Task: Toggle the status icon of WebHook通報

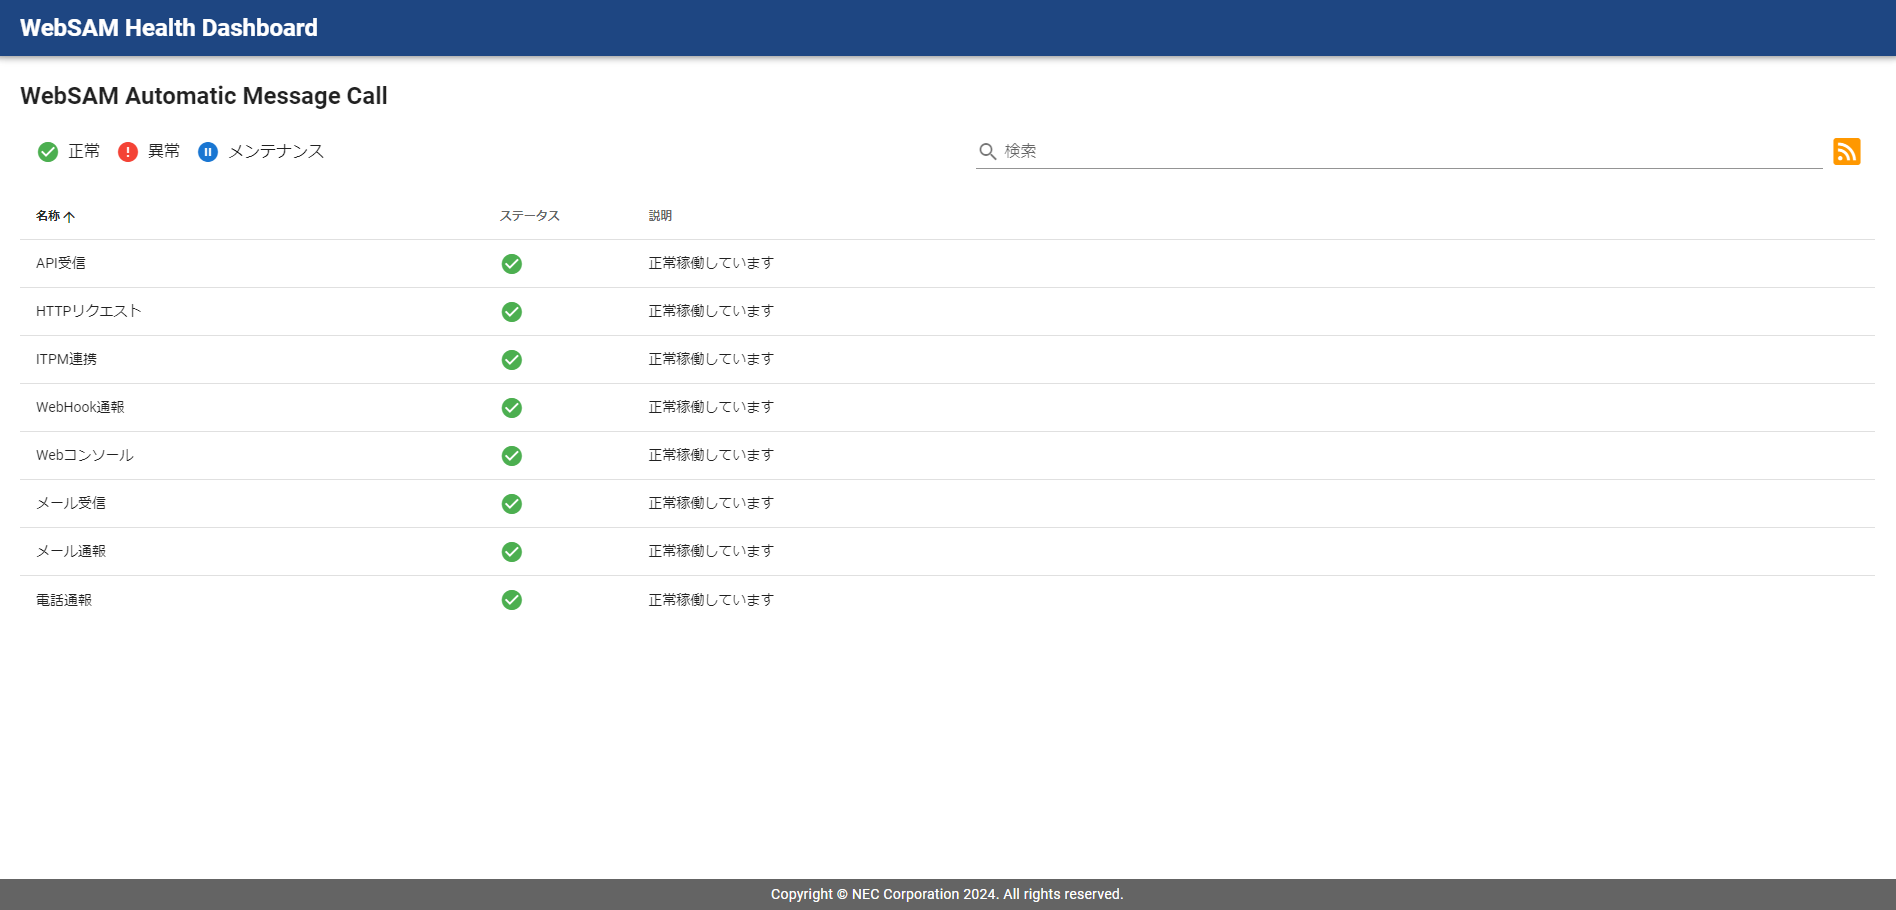Action: [512, 407]
